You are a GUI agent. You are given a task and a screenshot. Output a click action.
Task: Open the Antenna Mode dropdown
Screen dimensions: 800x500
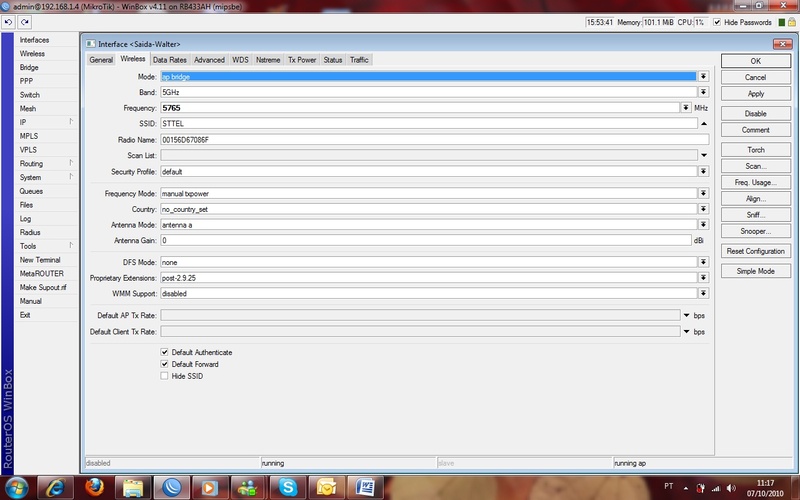[704, 224]
